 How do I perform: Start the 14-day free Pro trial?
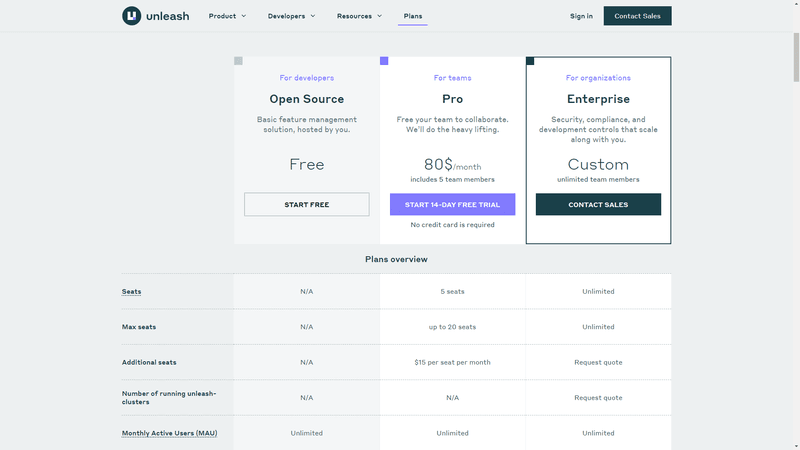(x=452, y=204)
